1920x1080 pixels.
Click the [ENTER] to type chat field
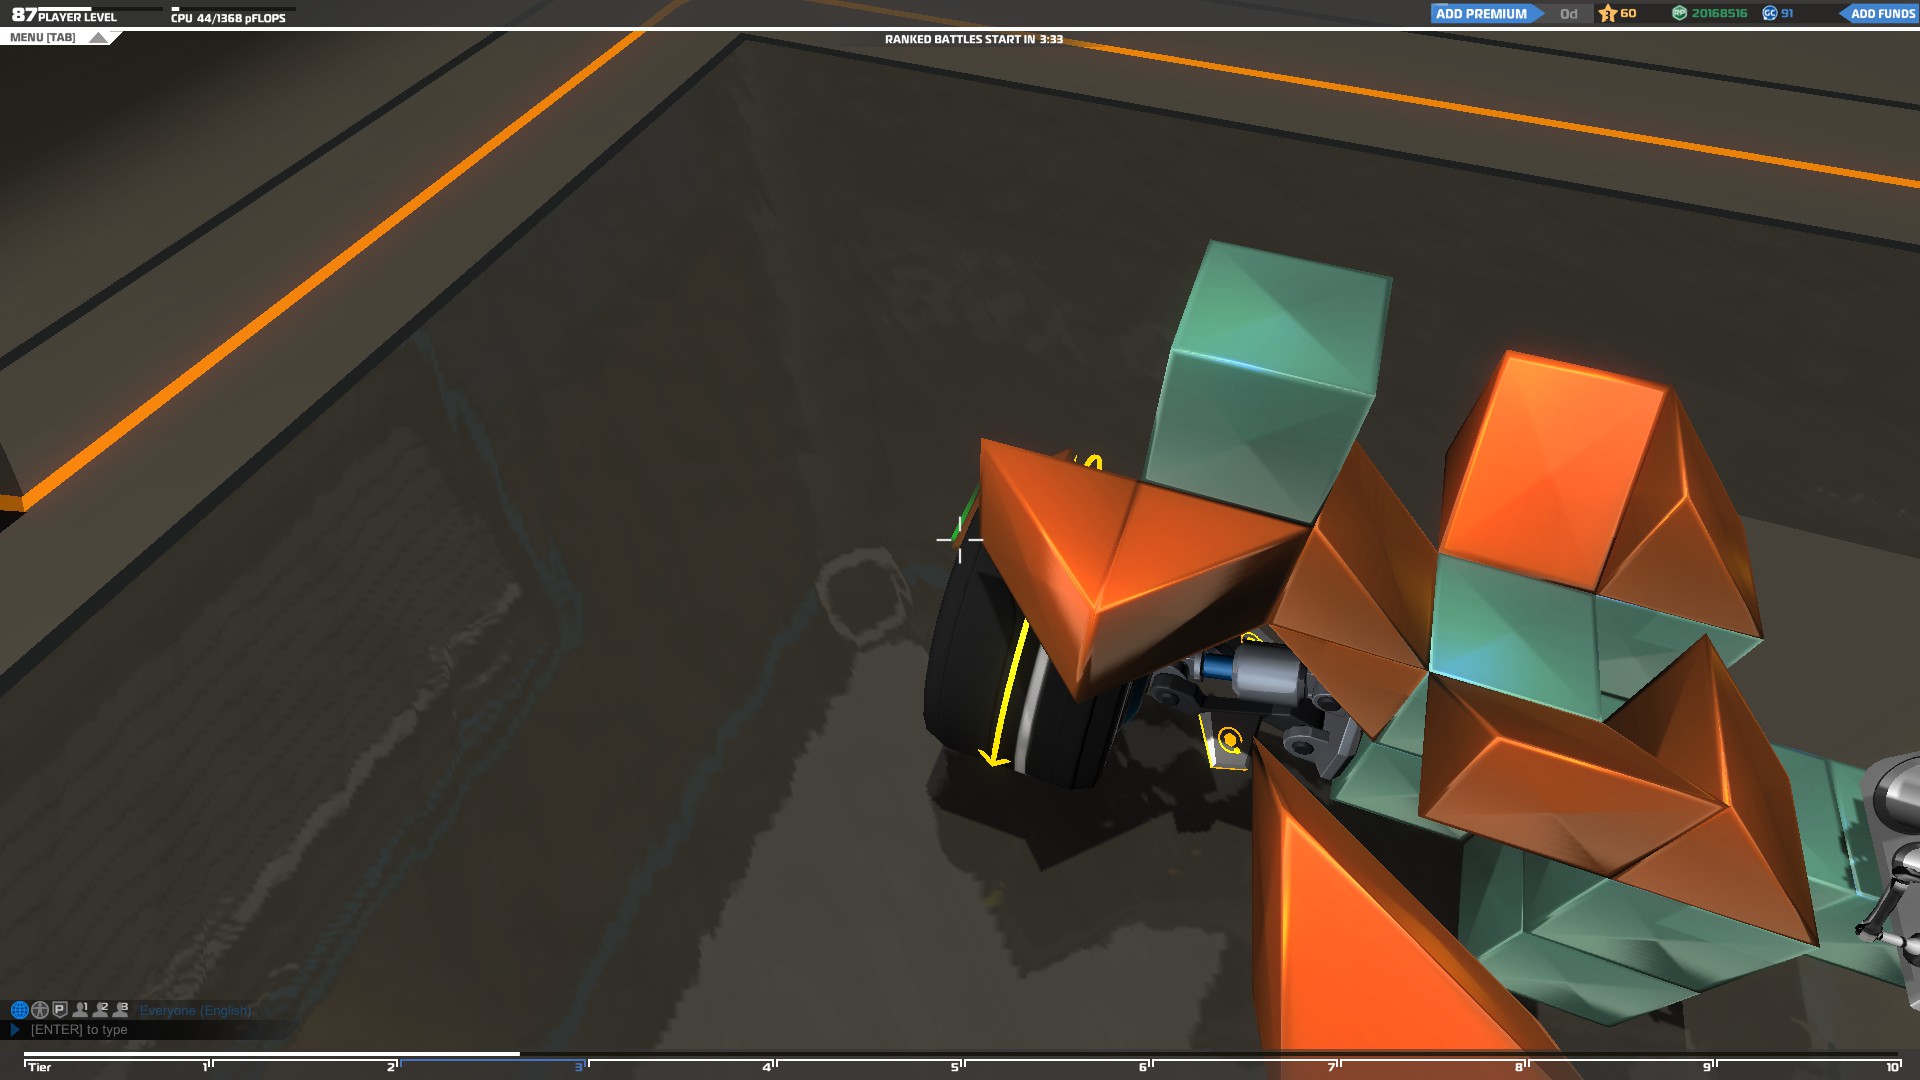(x=80, y=1030)
